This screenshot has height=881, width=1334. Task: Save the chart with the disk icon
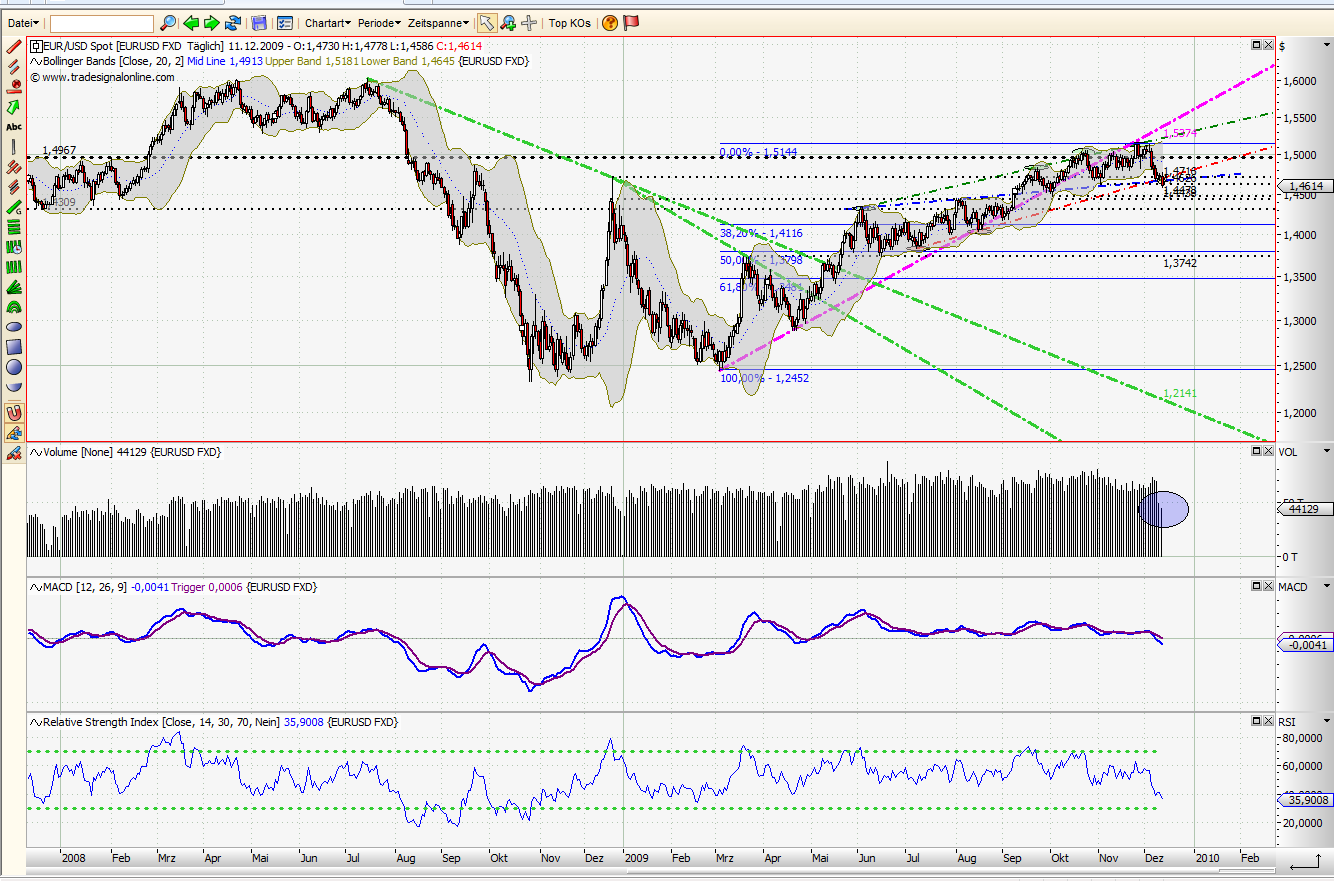(259, 22)
